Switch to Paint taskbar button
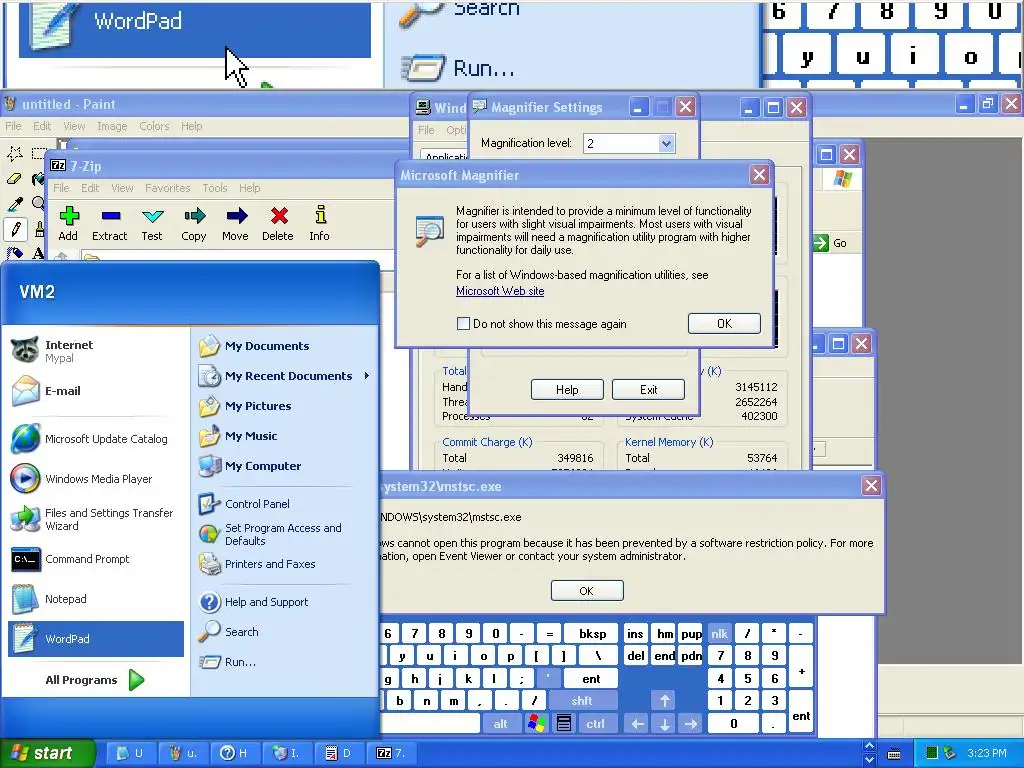 [185, 753]
